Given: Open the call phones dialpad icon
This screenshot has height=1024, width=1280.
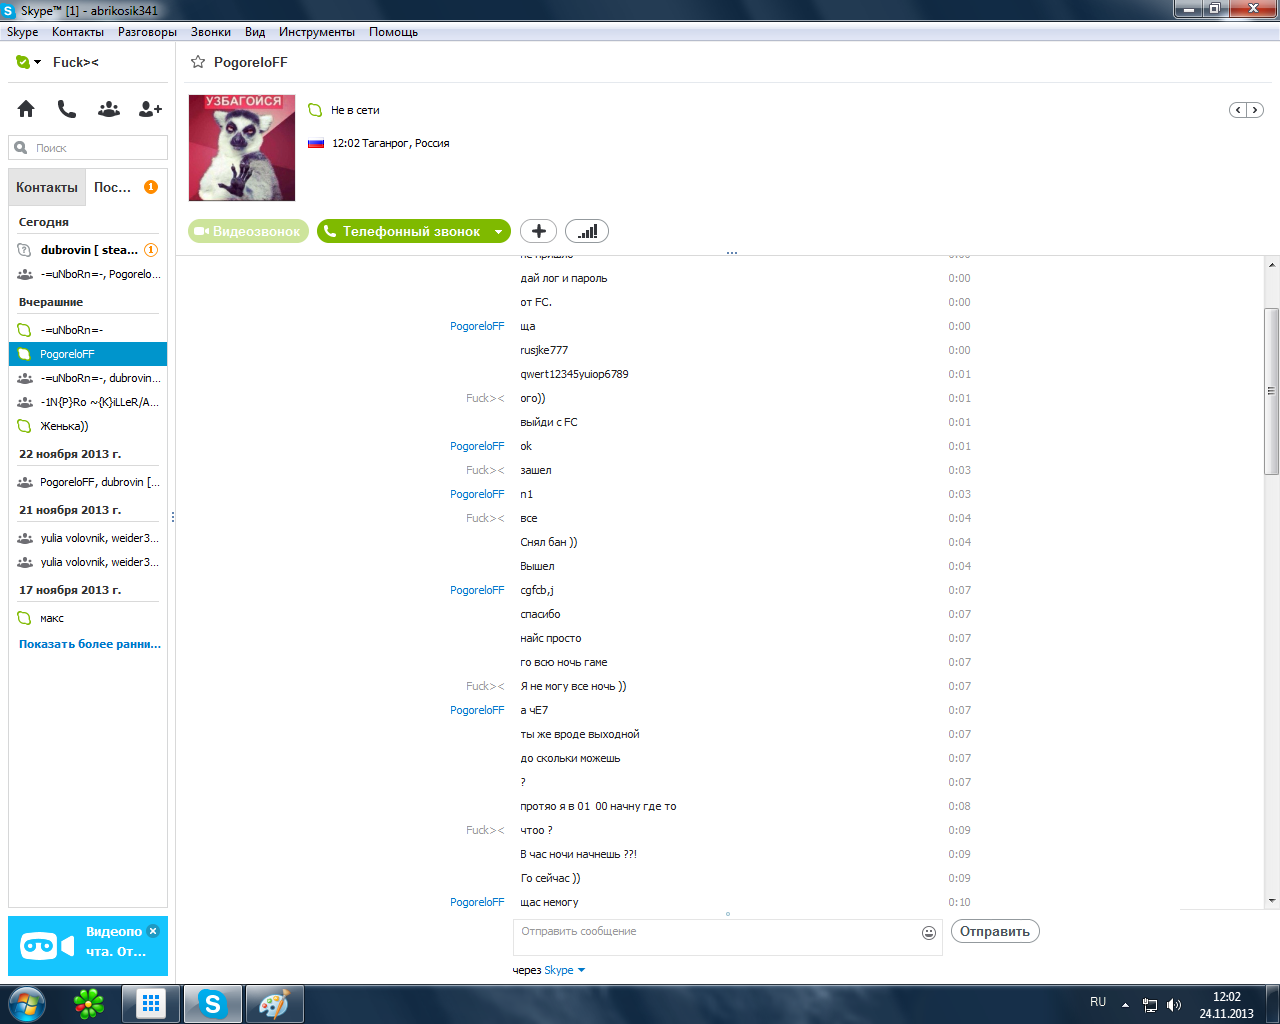Looking at the screenshot, I should [x=67, y=109].
